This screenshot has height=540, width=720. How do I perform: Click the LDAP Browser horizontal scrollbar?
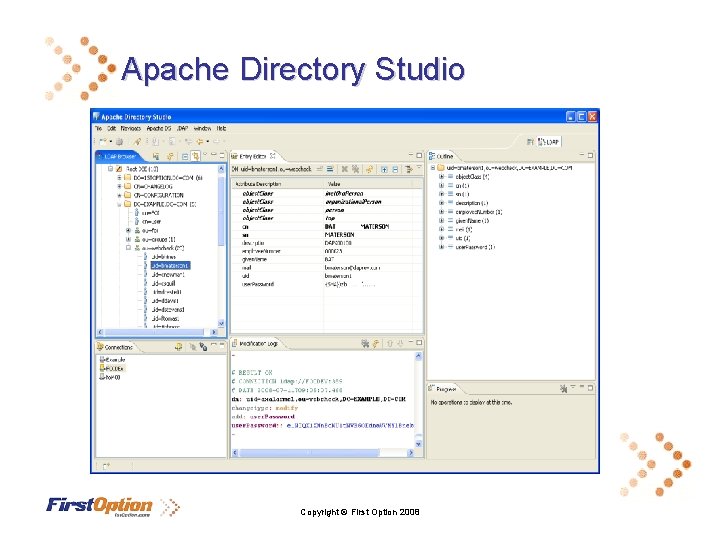click(156, 332)
